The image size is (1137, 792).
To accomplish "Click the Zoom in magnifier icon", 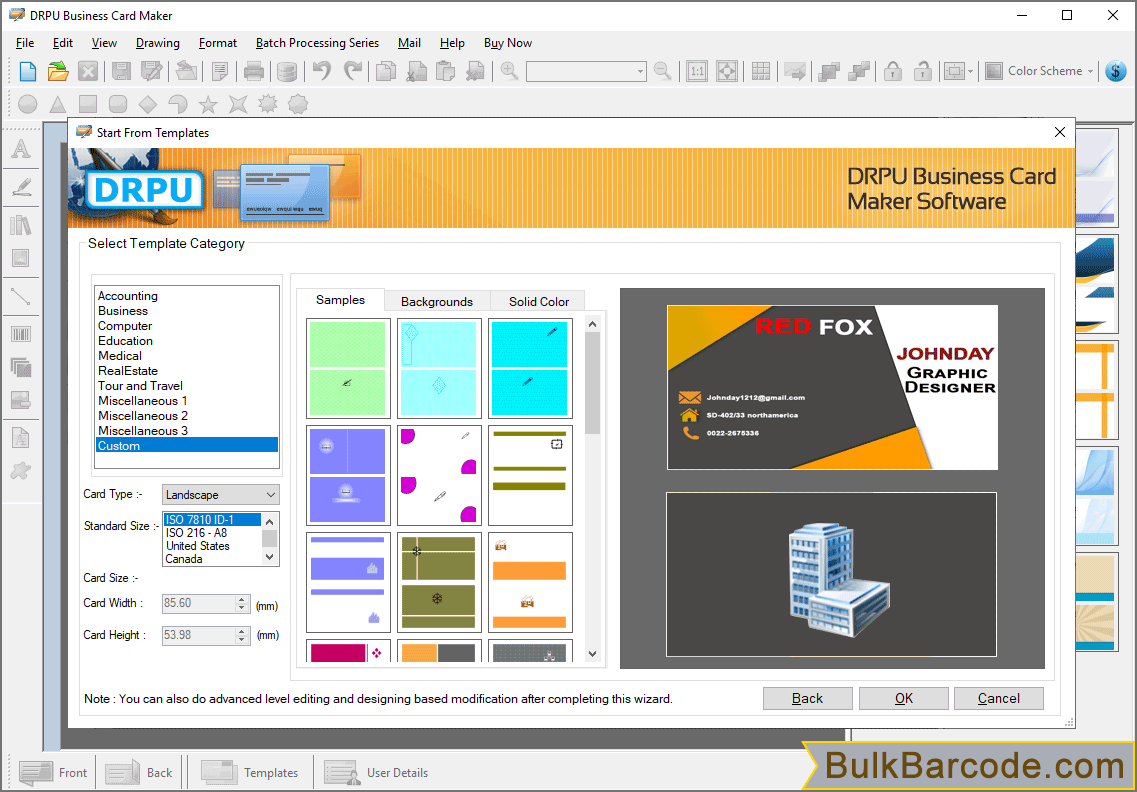I will 509,71.
